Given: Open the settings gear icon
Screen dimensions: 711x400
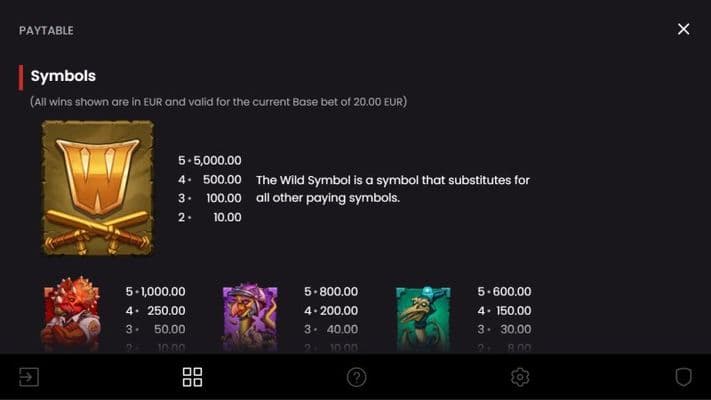Looking at the screenshot, I should tap(520, 377).
